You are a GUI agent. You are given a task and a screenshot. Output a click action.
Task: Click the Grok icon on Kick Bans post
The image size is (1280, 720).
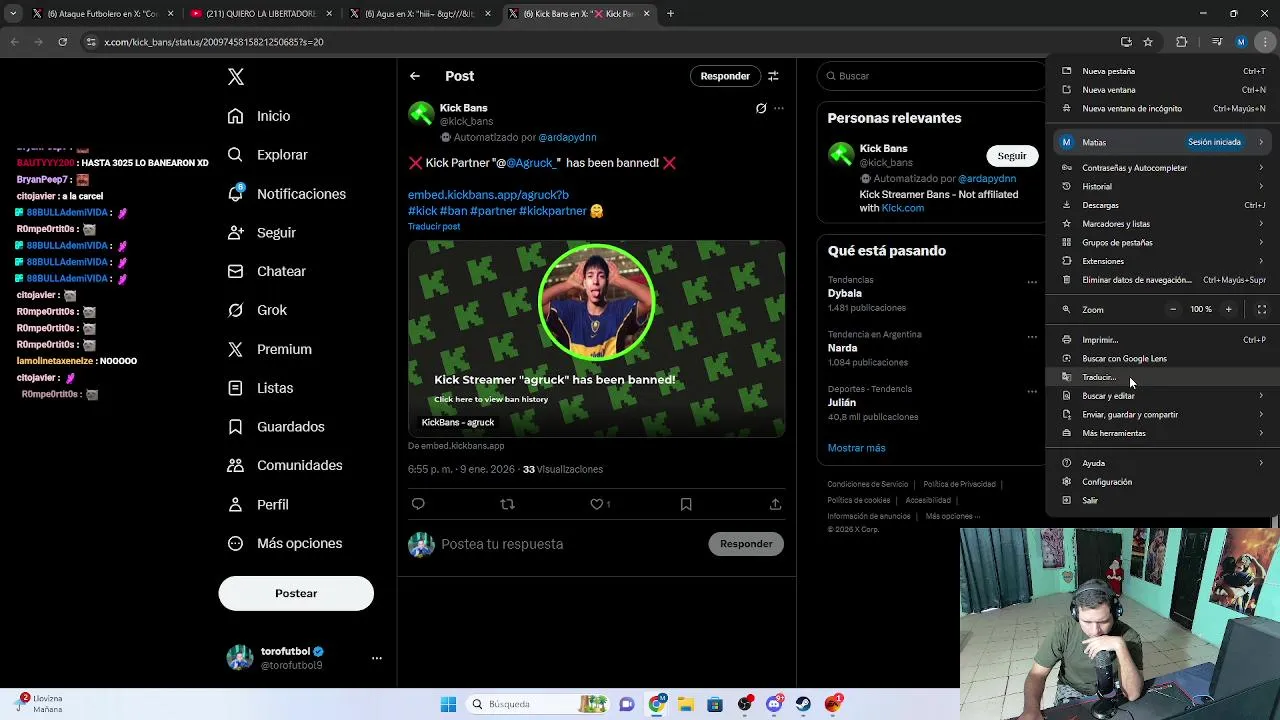761,108
